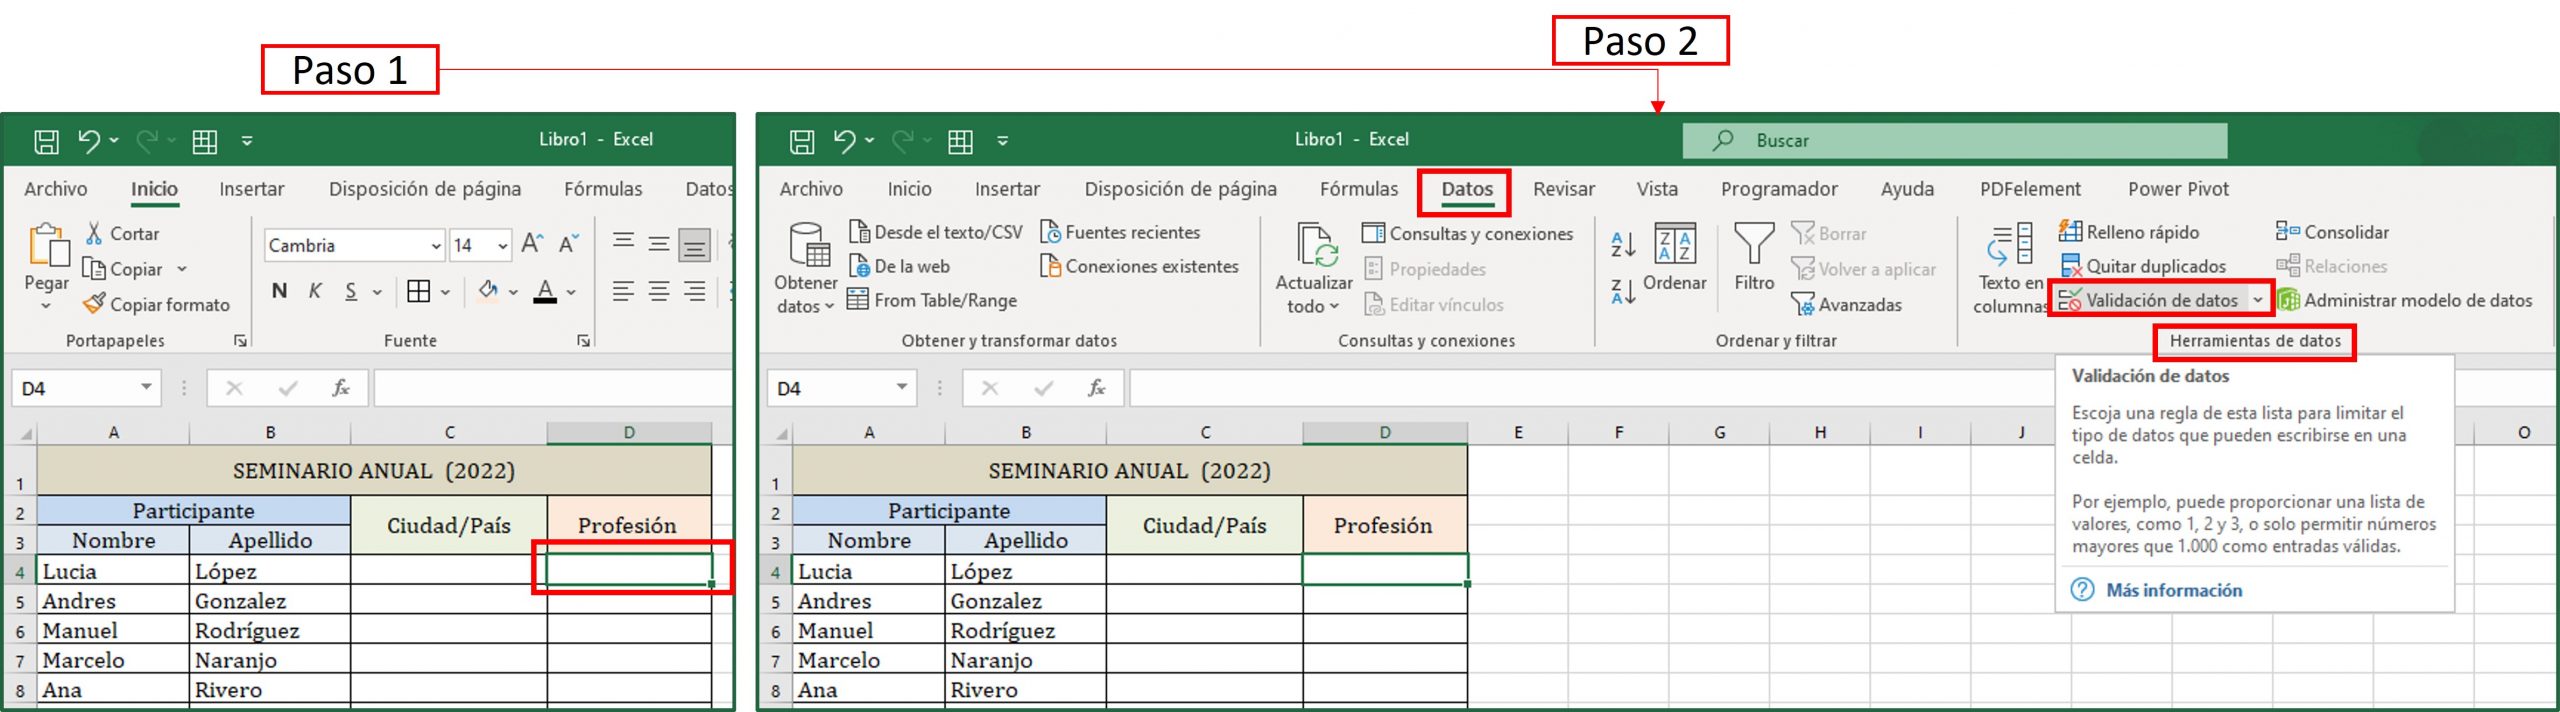The height and width of the screenshot is (712, 2560).
Task: Select the Copiar formato paintbrush
Action: (94, 303)
